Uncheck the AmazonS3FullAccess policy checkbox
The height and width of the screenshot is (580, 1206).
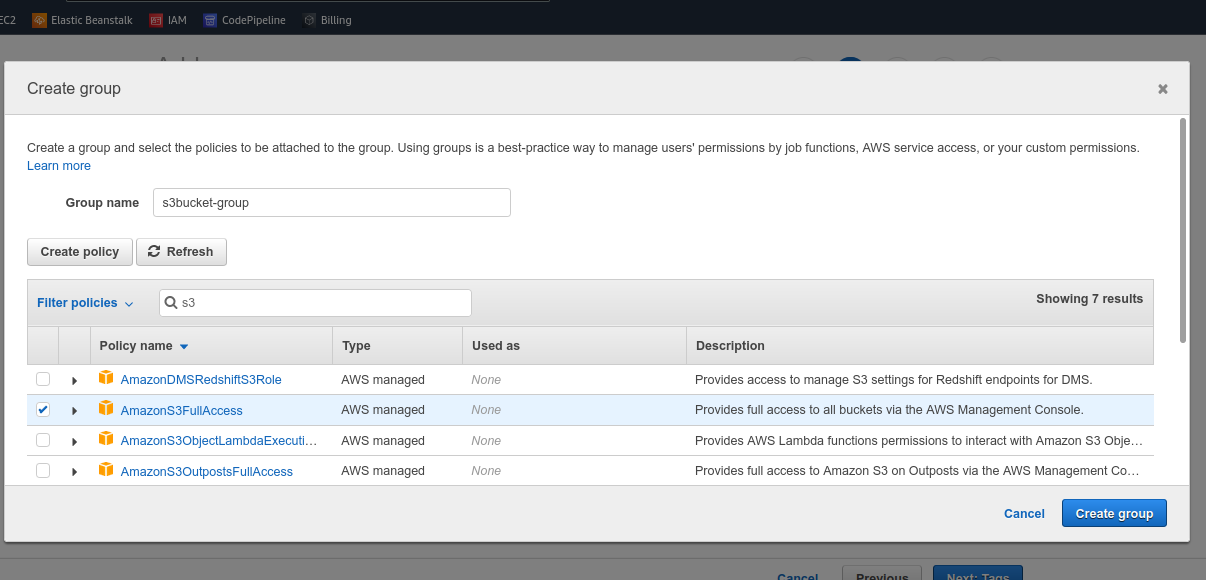point(43,410)
